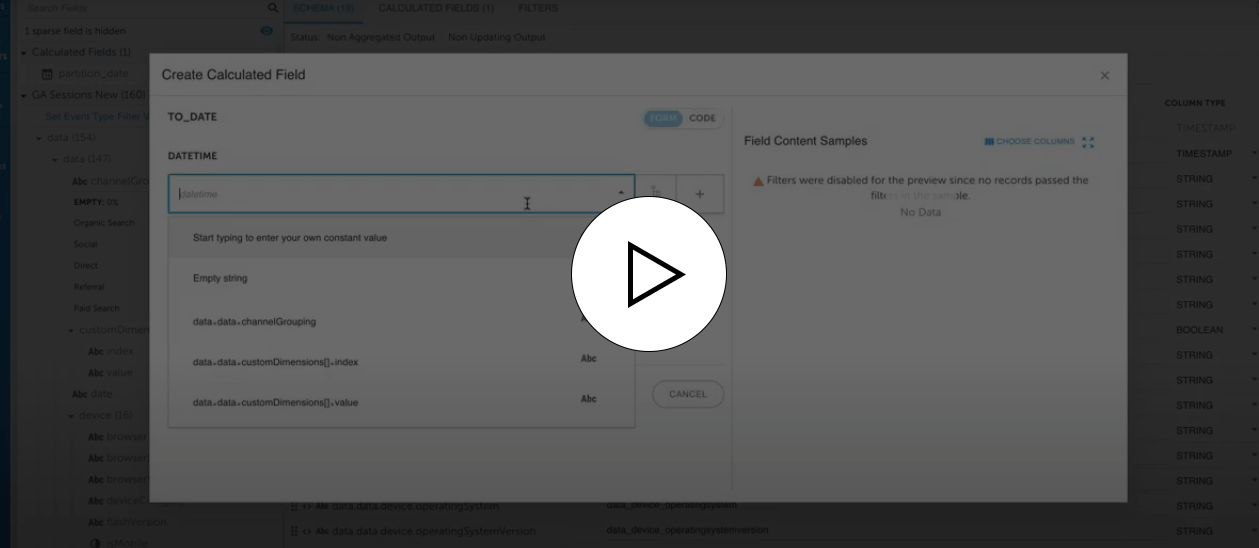1259x548 pixels.
Task: Switch editor mode to FORM
Action: pyautogui.click(x=664, y=118)
